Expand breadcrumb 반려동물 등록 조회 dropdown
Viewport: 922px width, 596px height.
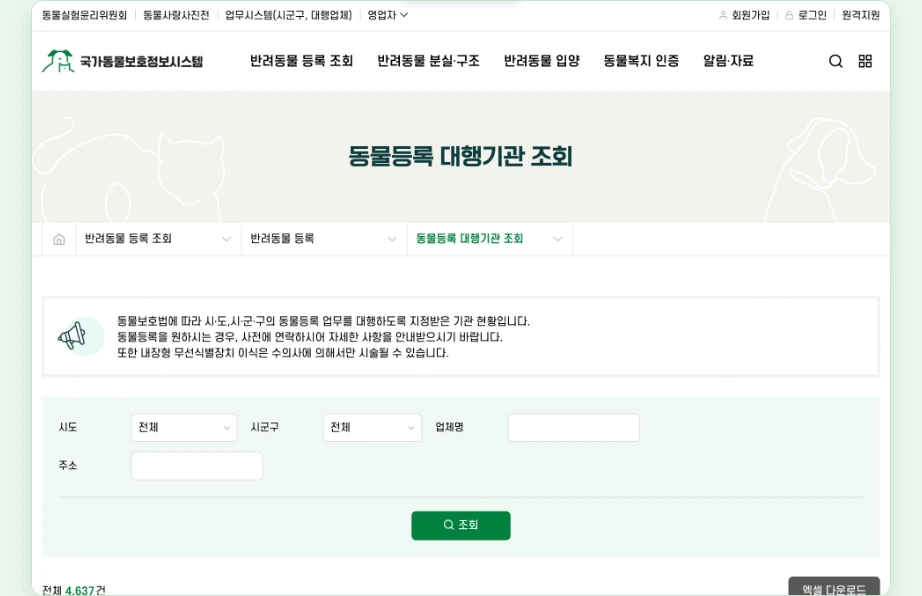pyautogui.click(x=158, y=239)
